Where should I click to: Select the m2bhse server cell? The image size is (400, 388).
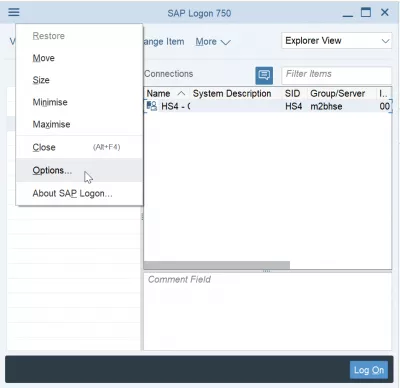pos(326,106)
